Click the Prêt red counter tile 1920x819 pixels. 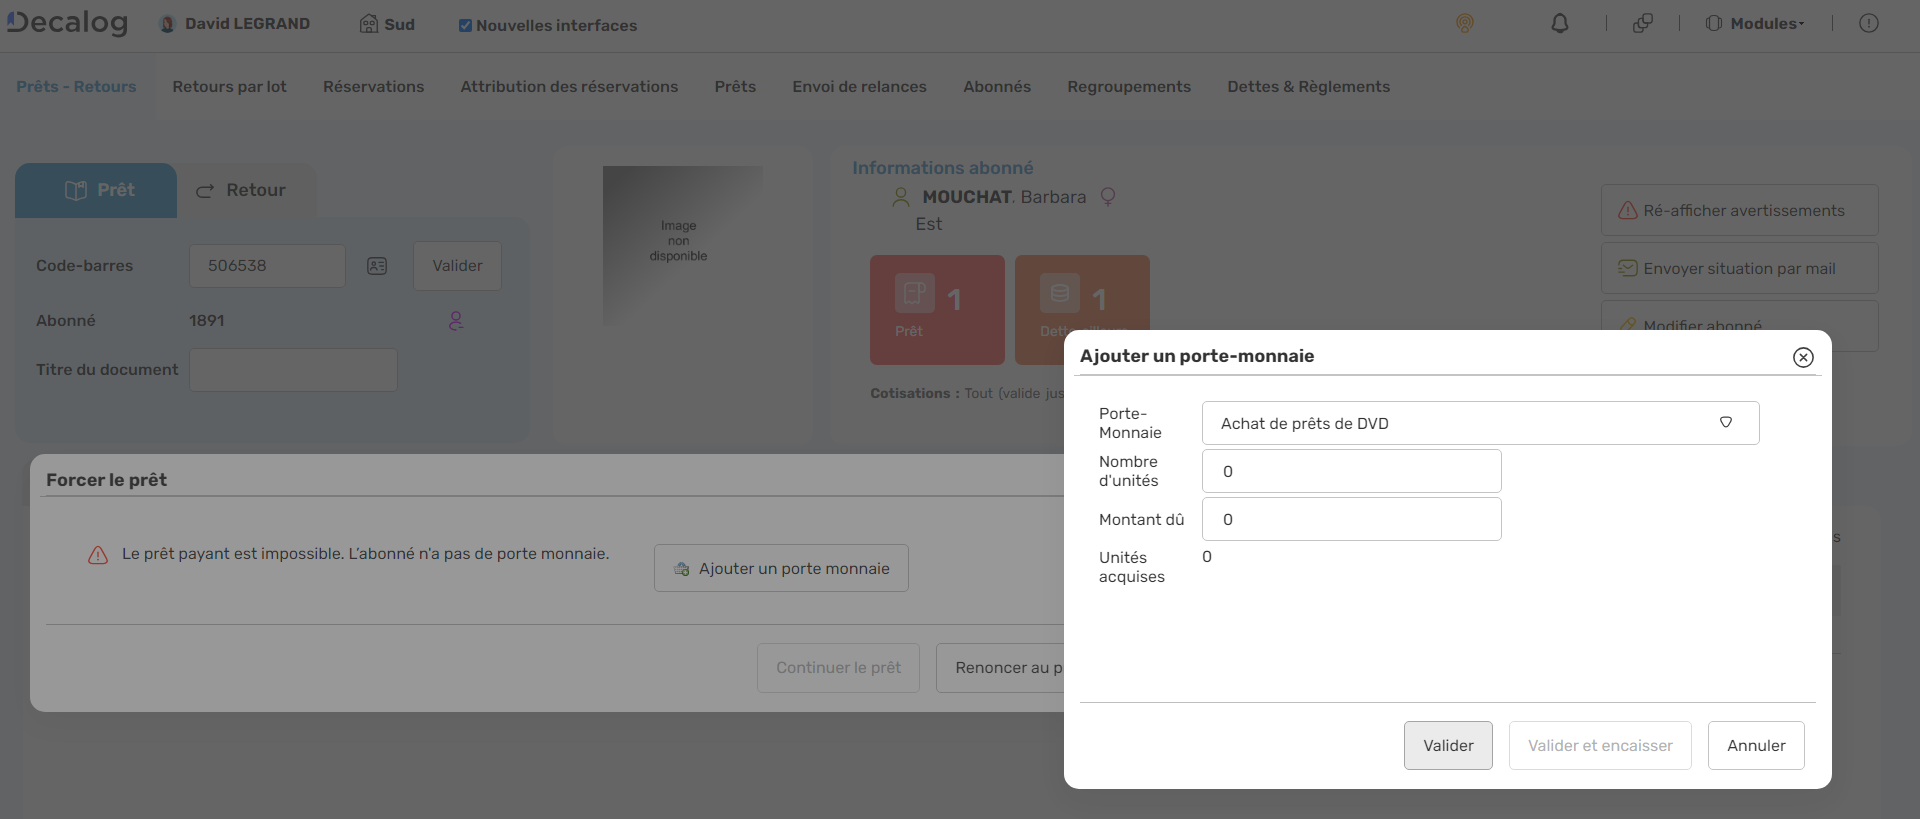click(x=937, y=309)
